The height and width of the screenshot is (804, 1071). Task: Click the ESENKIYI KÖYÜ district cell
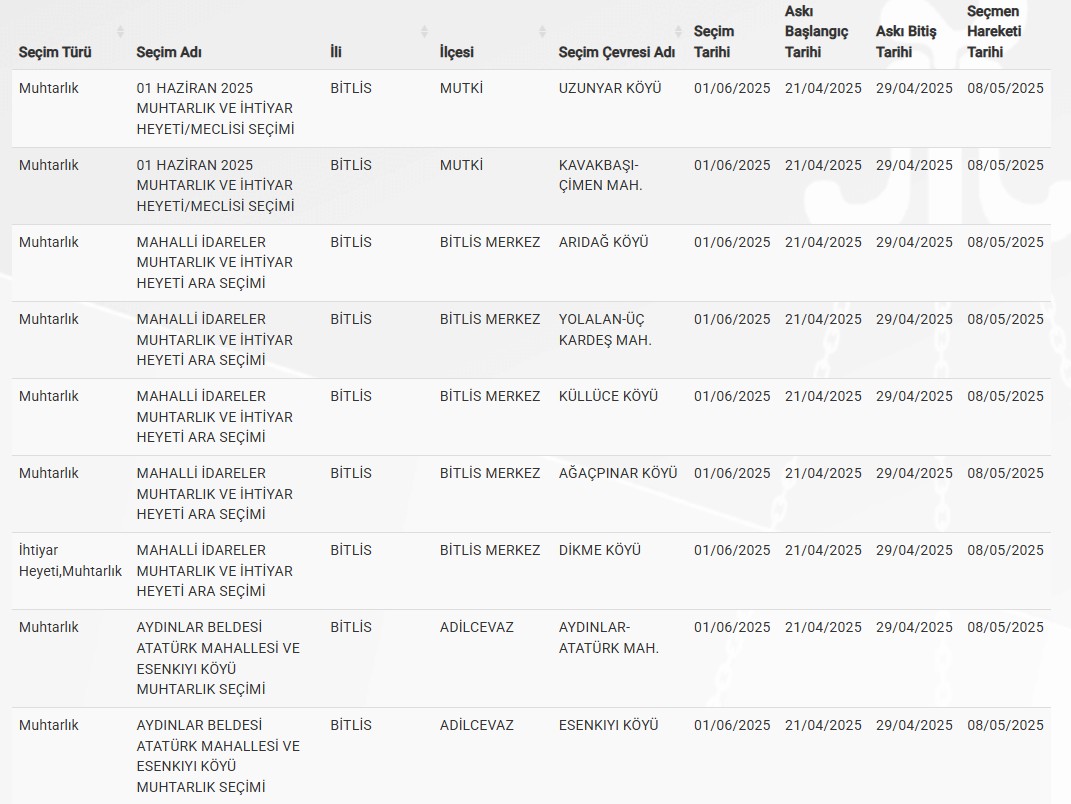608,725
